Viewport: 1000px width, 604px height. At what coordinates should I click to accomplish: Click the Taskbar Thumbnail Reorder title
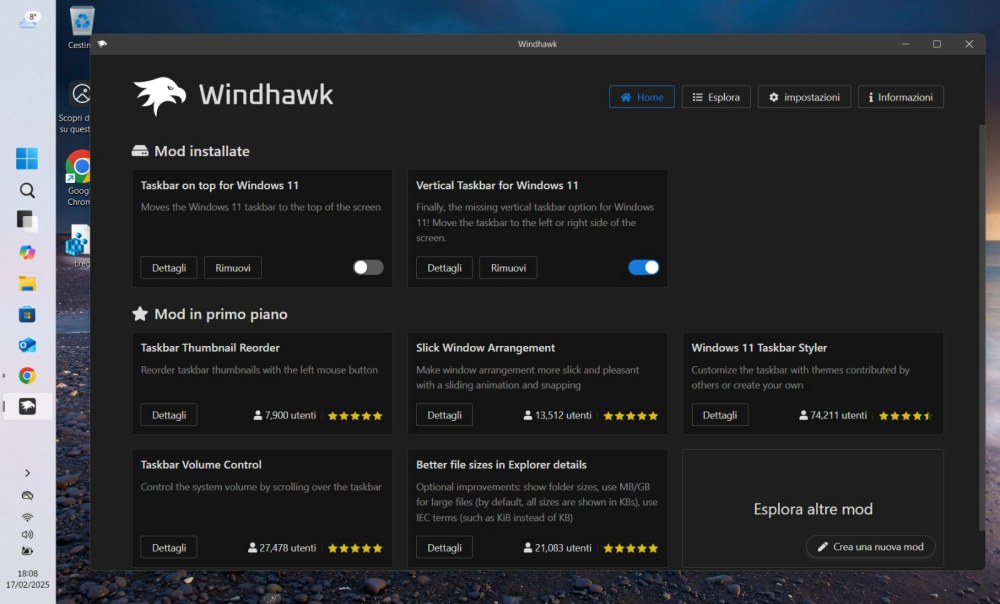click(x=210, y=348)
